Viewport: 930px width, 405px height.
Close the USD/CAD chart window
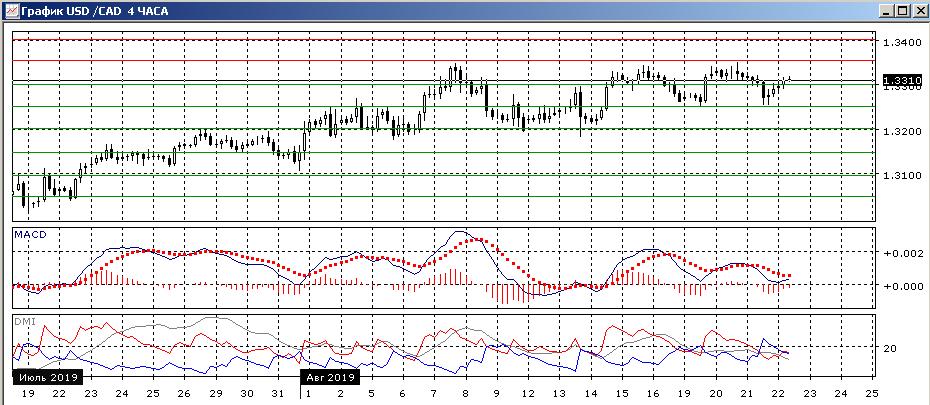918,10
